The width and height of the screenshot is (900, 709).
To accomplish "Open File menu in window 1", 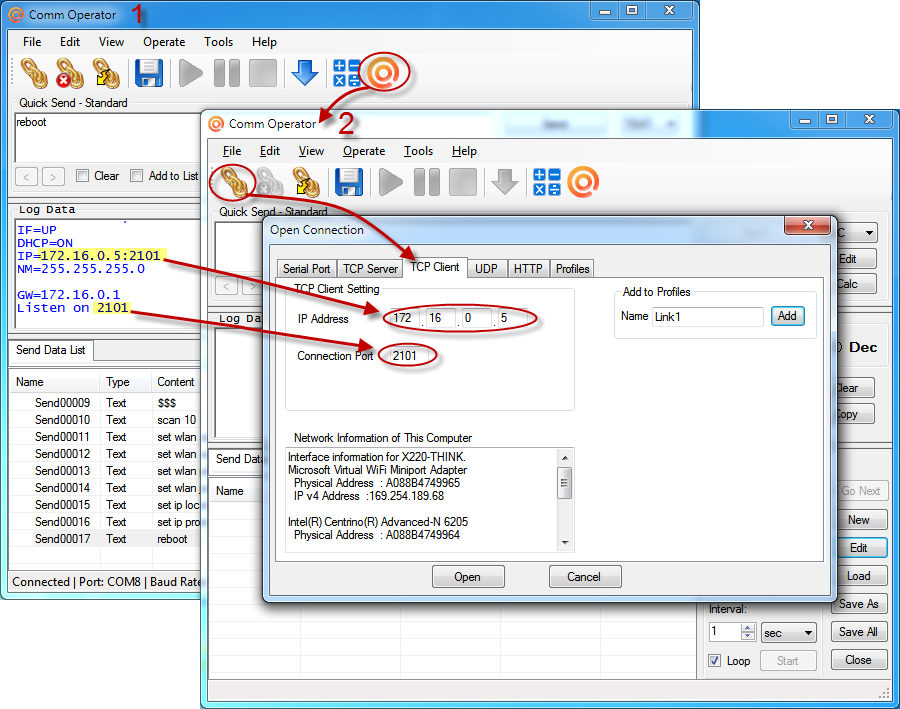I will (32, 42).
